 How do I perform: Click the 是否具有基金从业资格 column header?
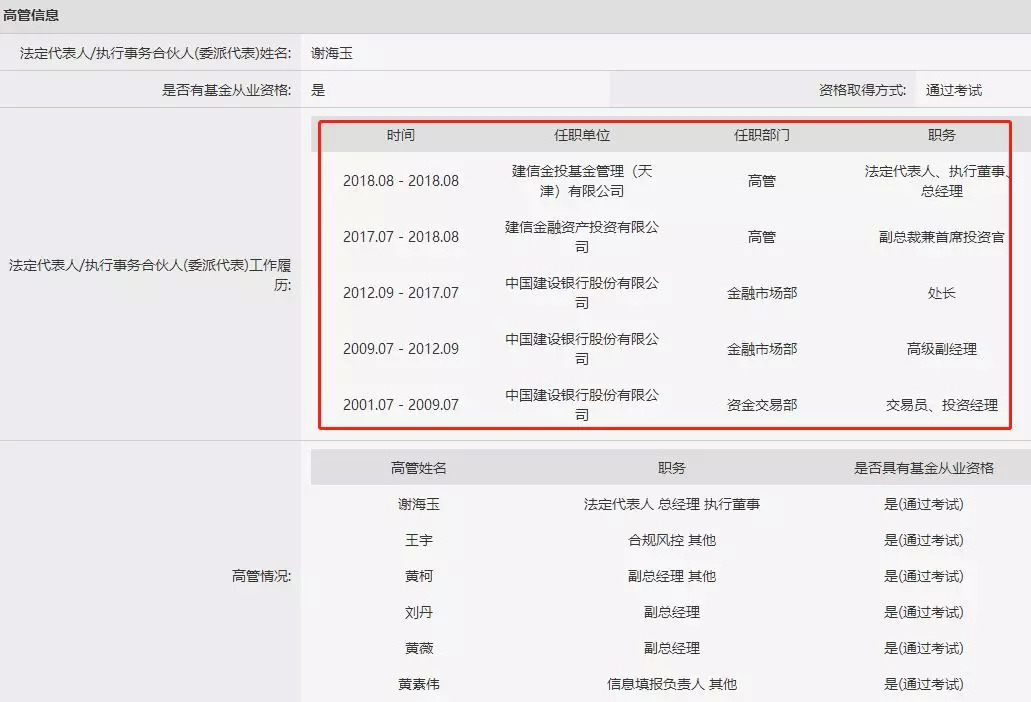(x=923, y=467)
